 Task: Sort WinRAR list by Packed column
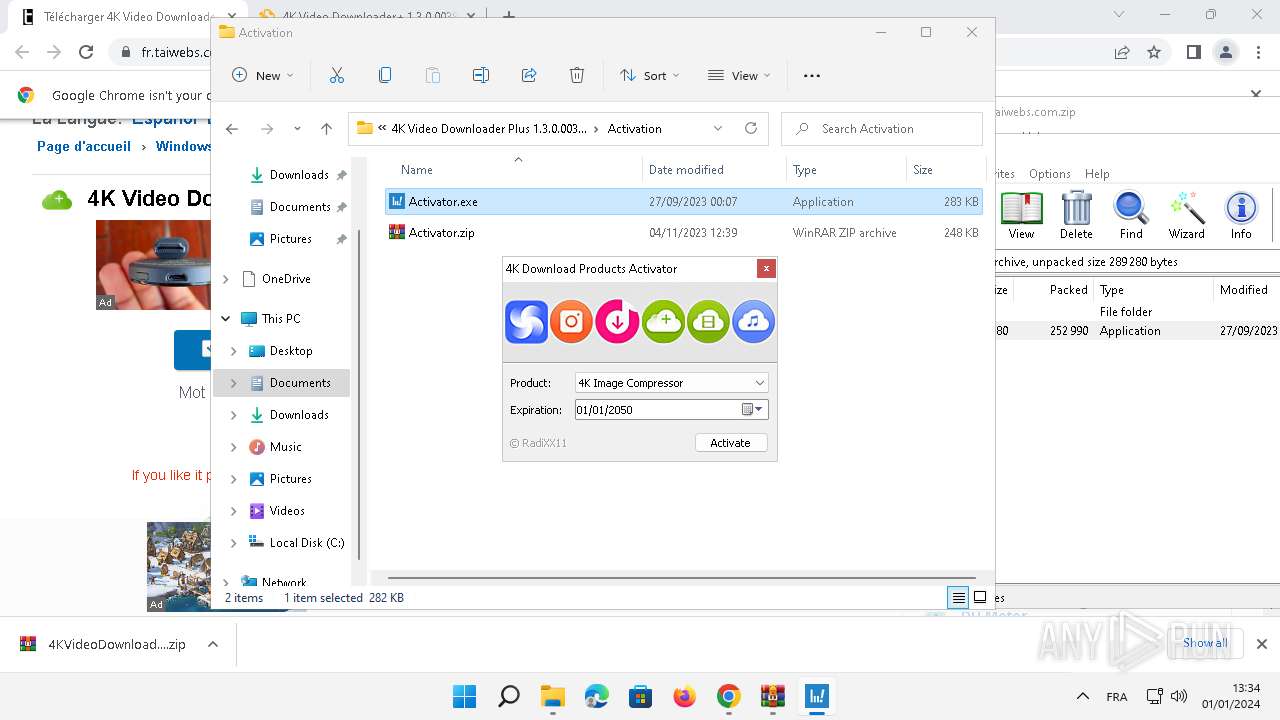(1068, 290)
